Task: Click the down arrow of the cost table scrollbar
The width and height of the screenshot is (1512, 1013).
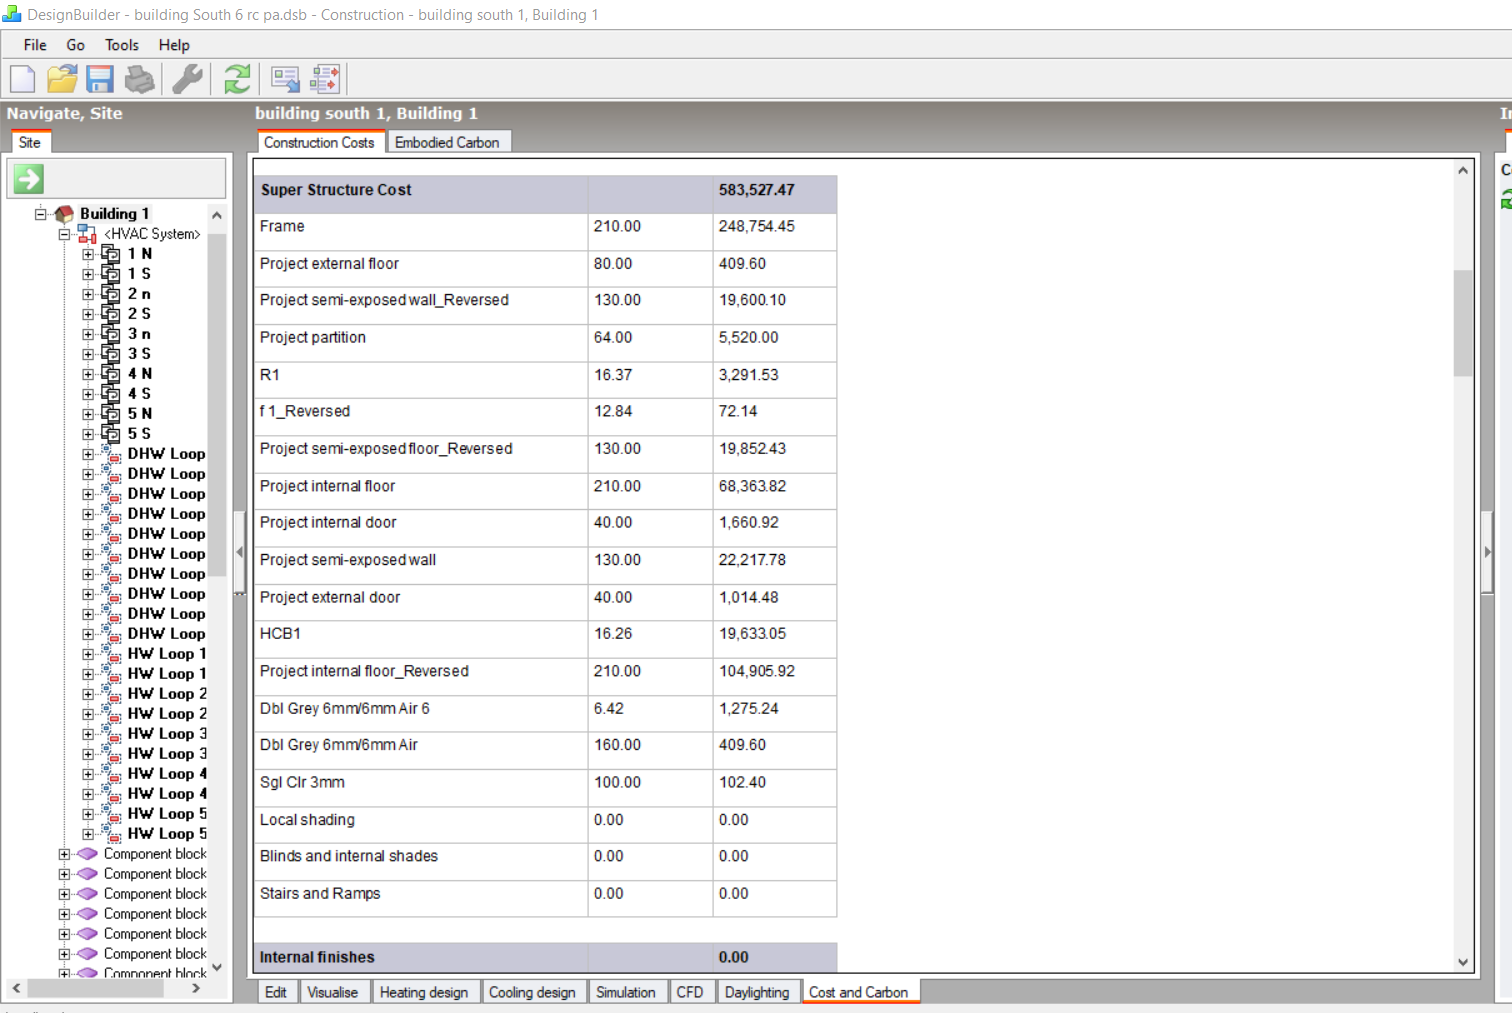Action: coord(1463,962)
